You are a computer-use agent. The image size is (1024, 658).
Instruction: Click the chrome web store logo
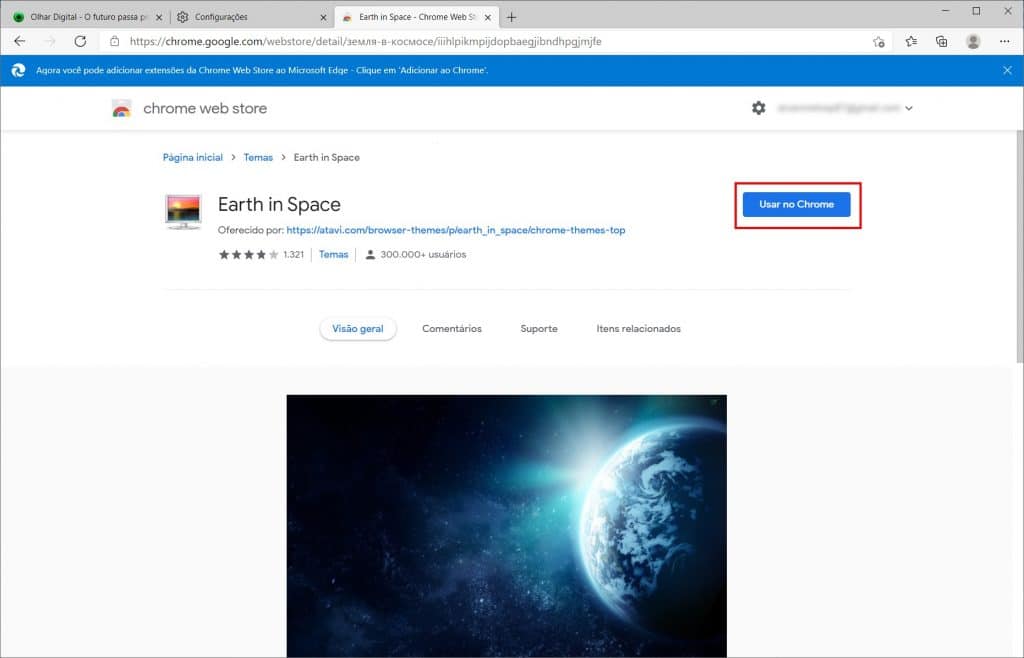click(x=121, y=108)
